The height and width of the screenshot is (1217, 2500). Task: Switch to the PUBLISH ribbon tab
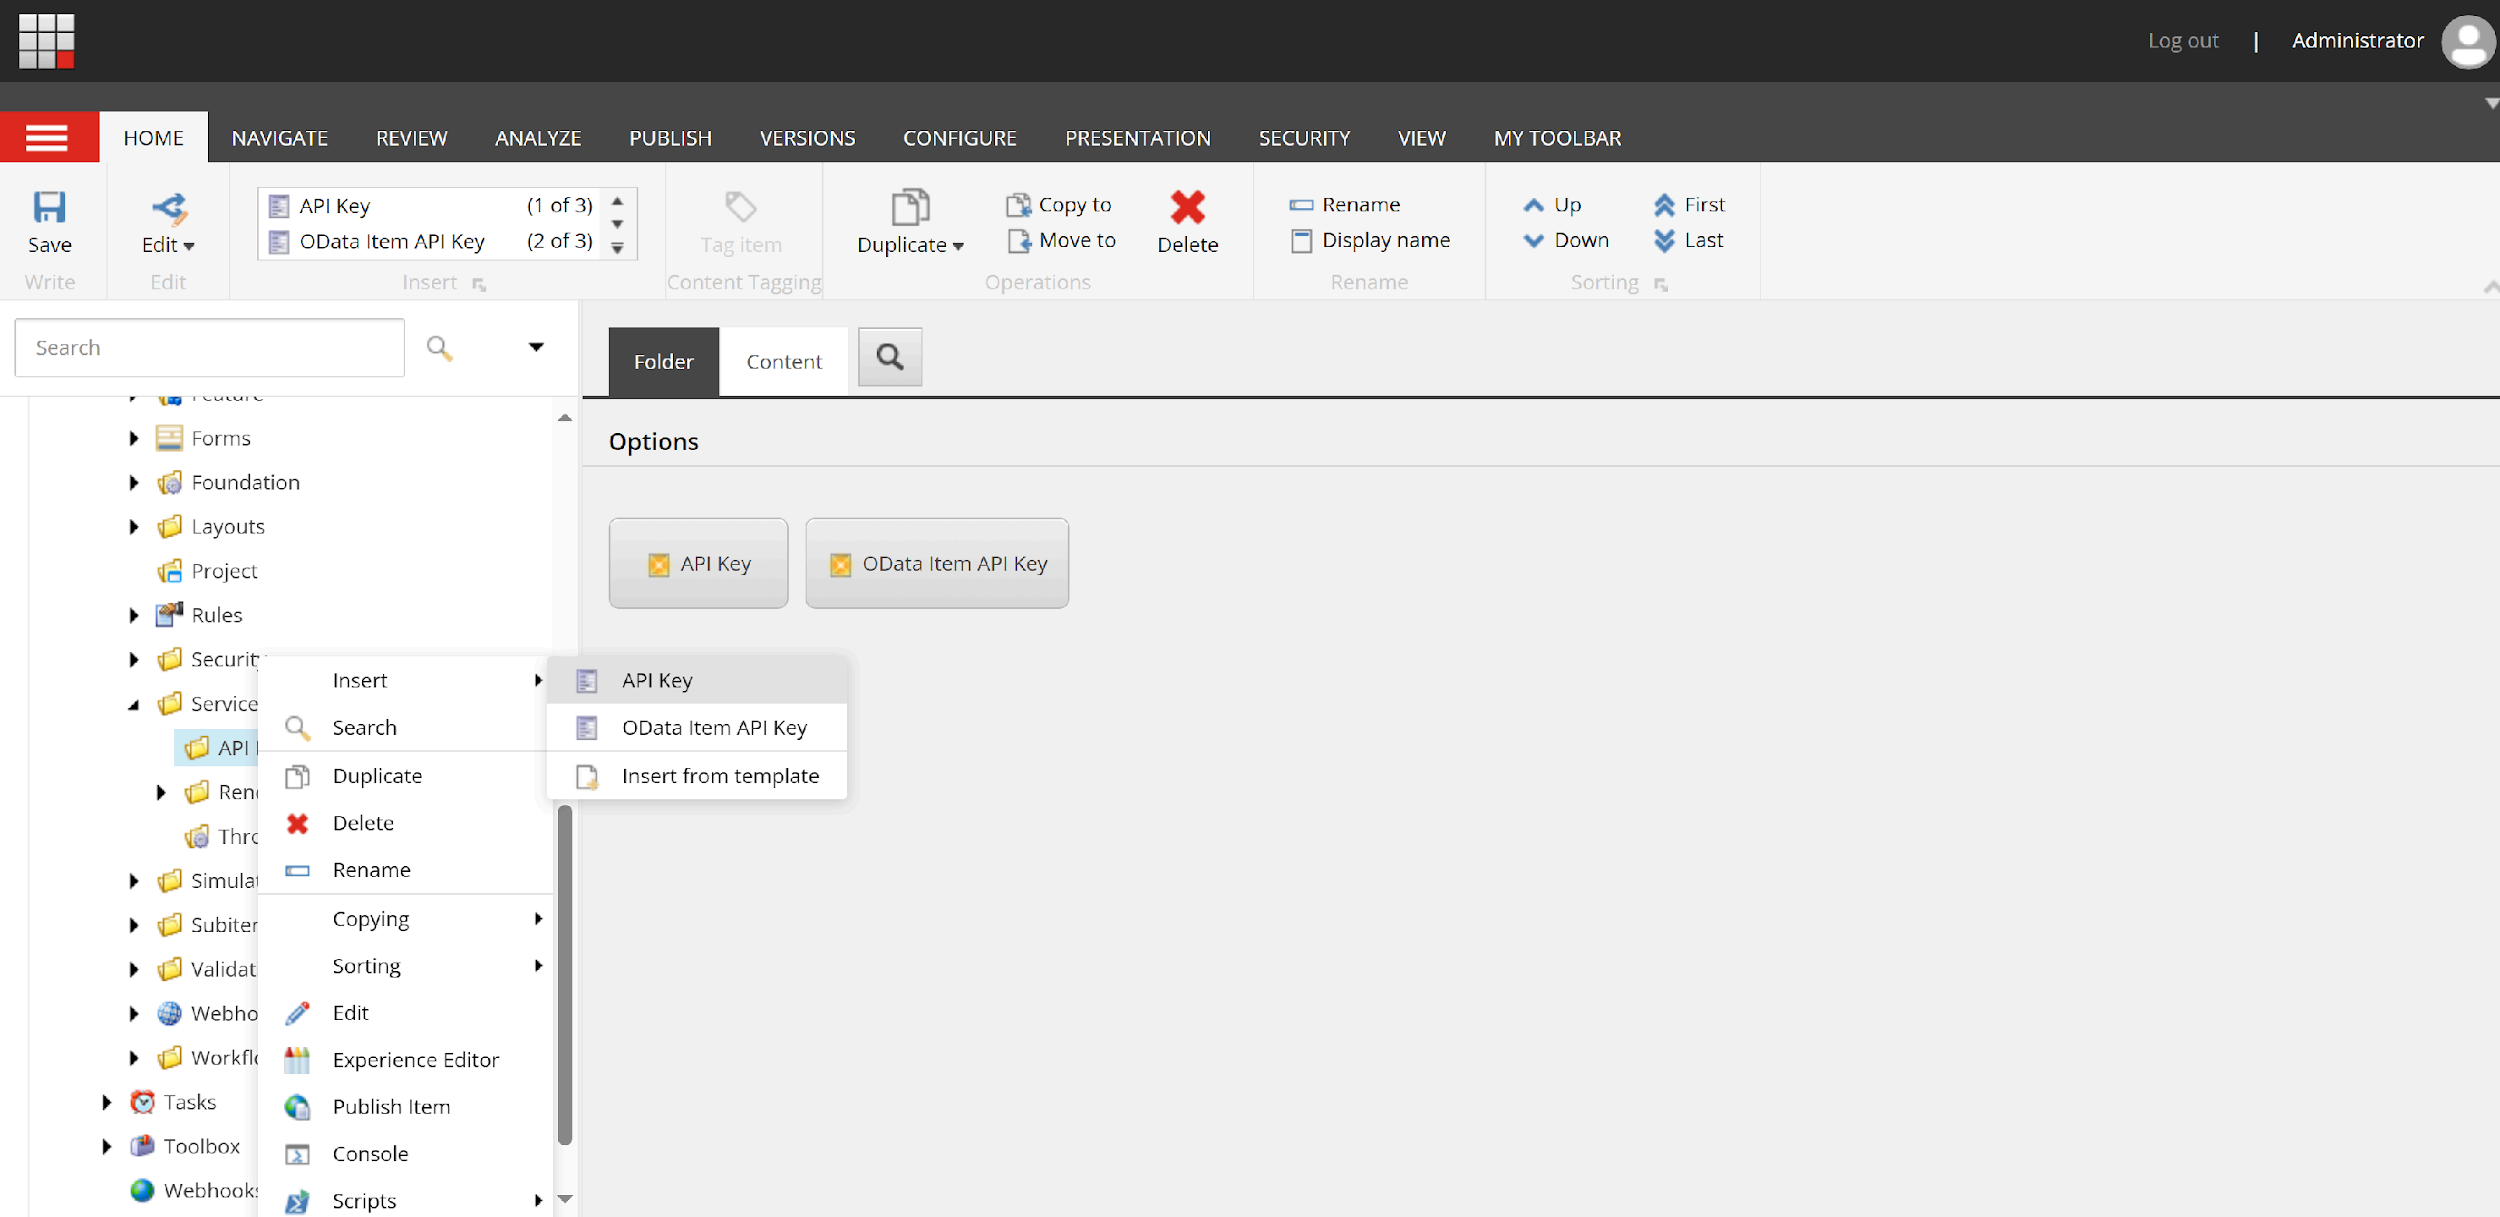point(670,138)
